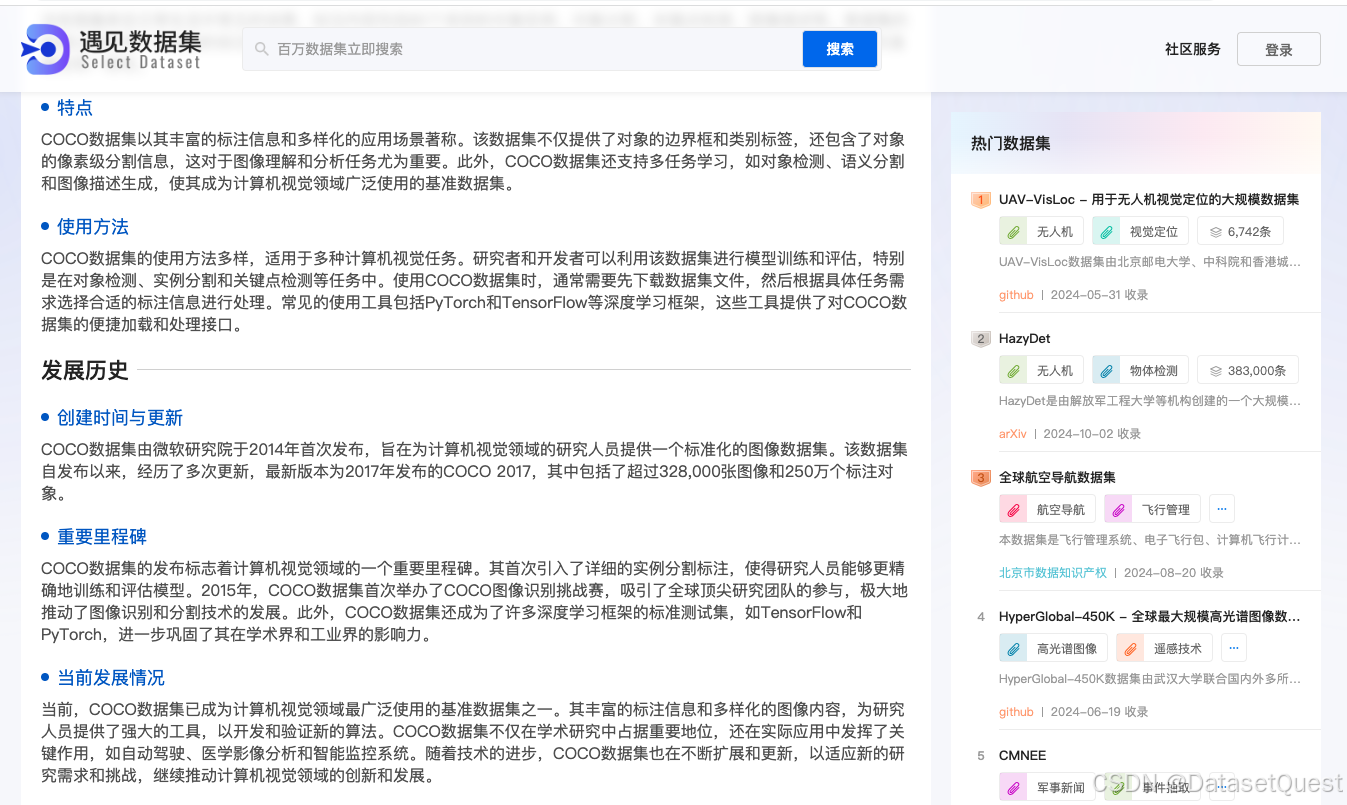Viewport: 1347px width, 805px height.
Task: Open the 全球航空导航数据集 title link
Action: pos(1057,477)
